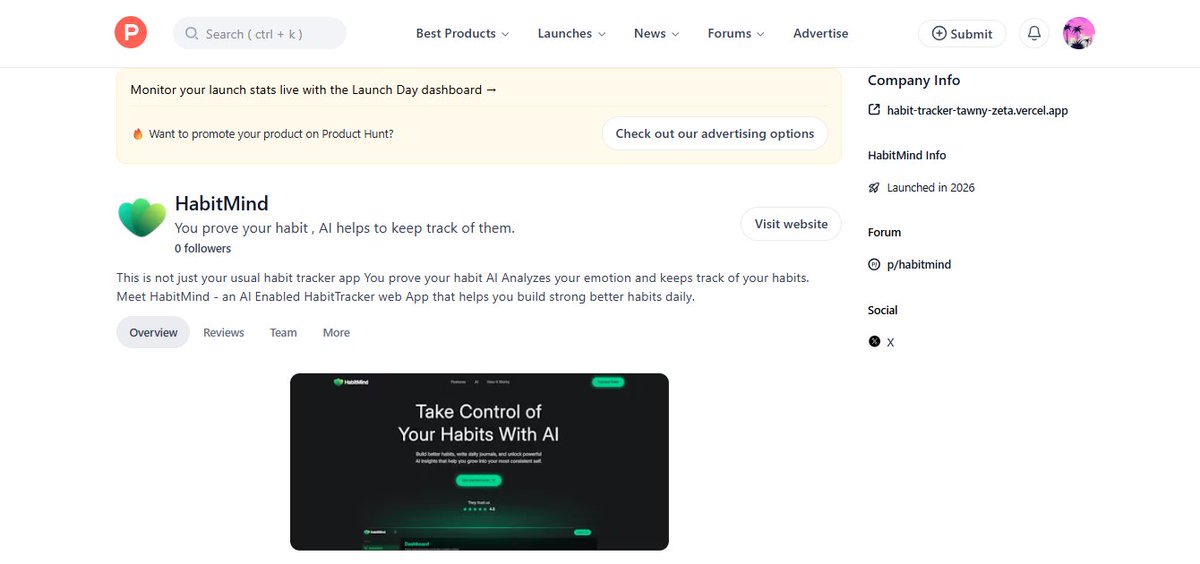
Task: Click the X social network icon
Action: 874,342
